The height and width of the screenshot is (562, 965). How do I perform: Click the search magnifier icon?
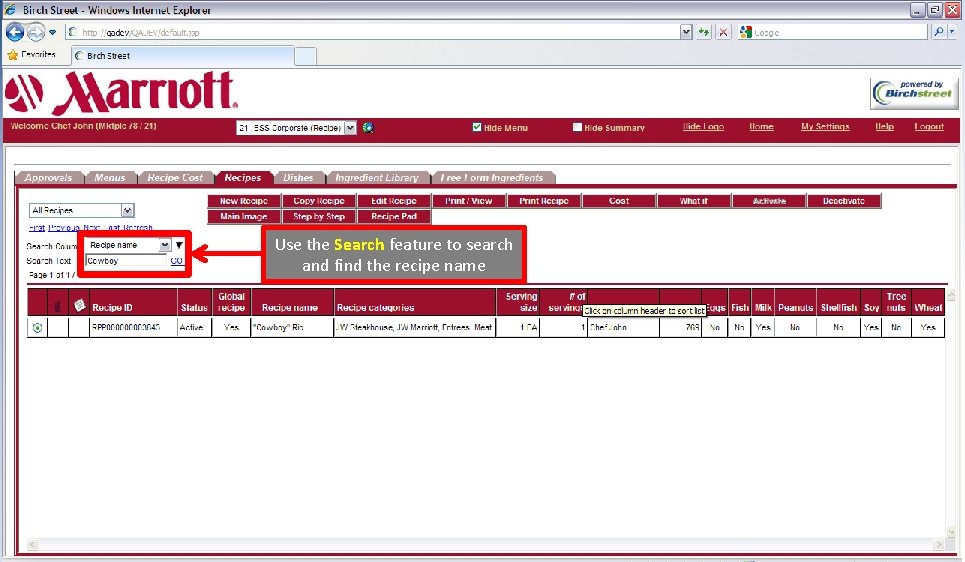pyautogui.click(x=938, y=32)
